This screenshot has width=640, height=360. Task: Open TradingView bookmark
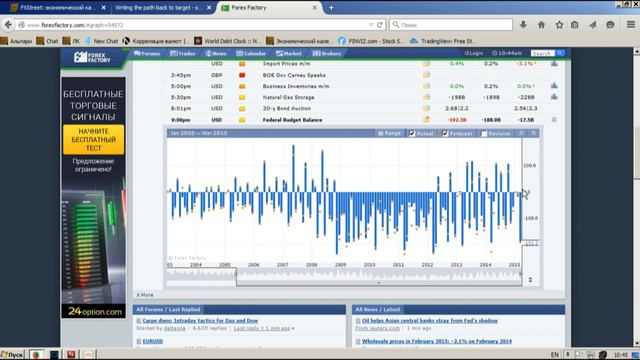[442, 41]
